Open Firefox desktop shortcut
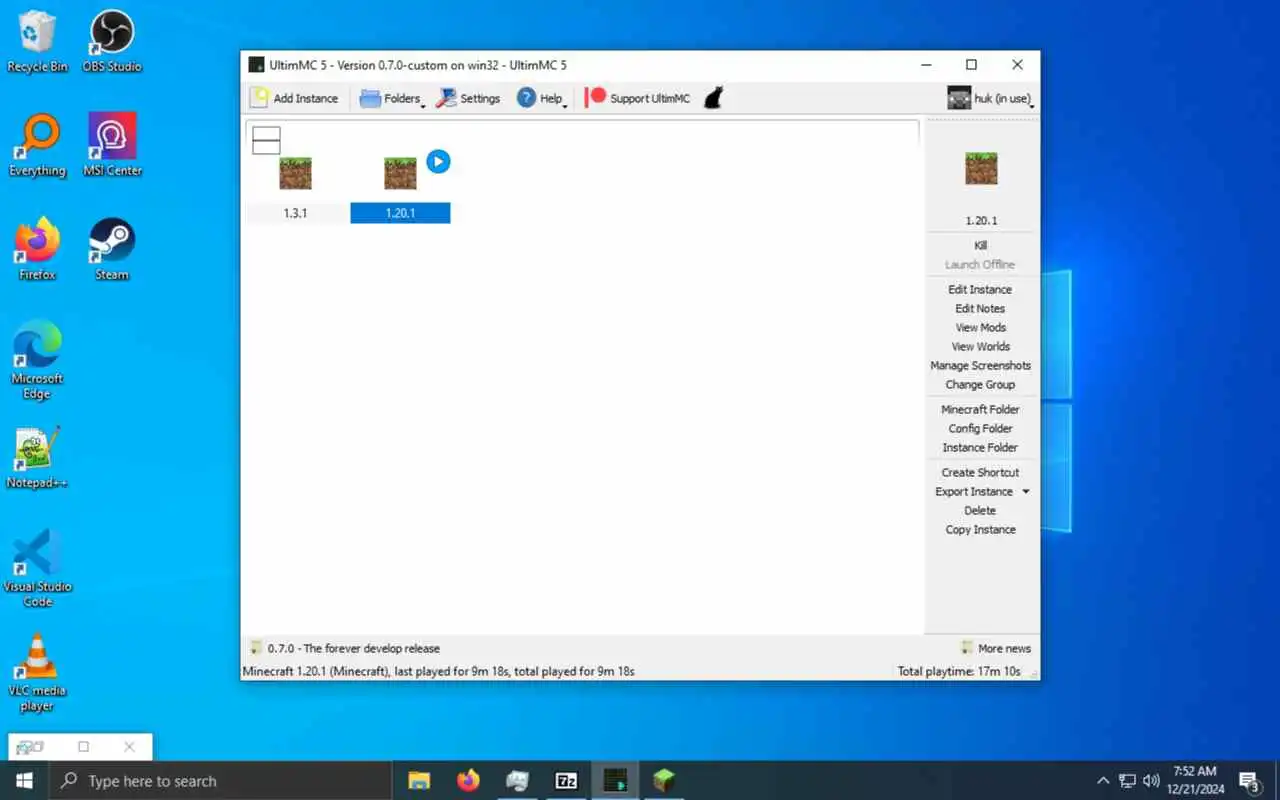The width and height of the screenshot is (1280, 800). tap(37, 250)
